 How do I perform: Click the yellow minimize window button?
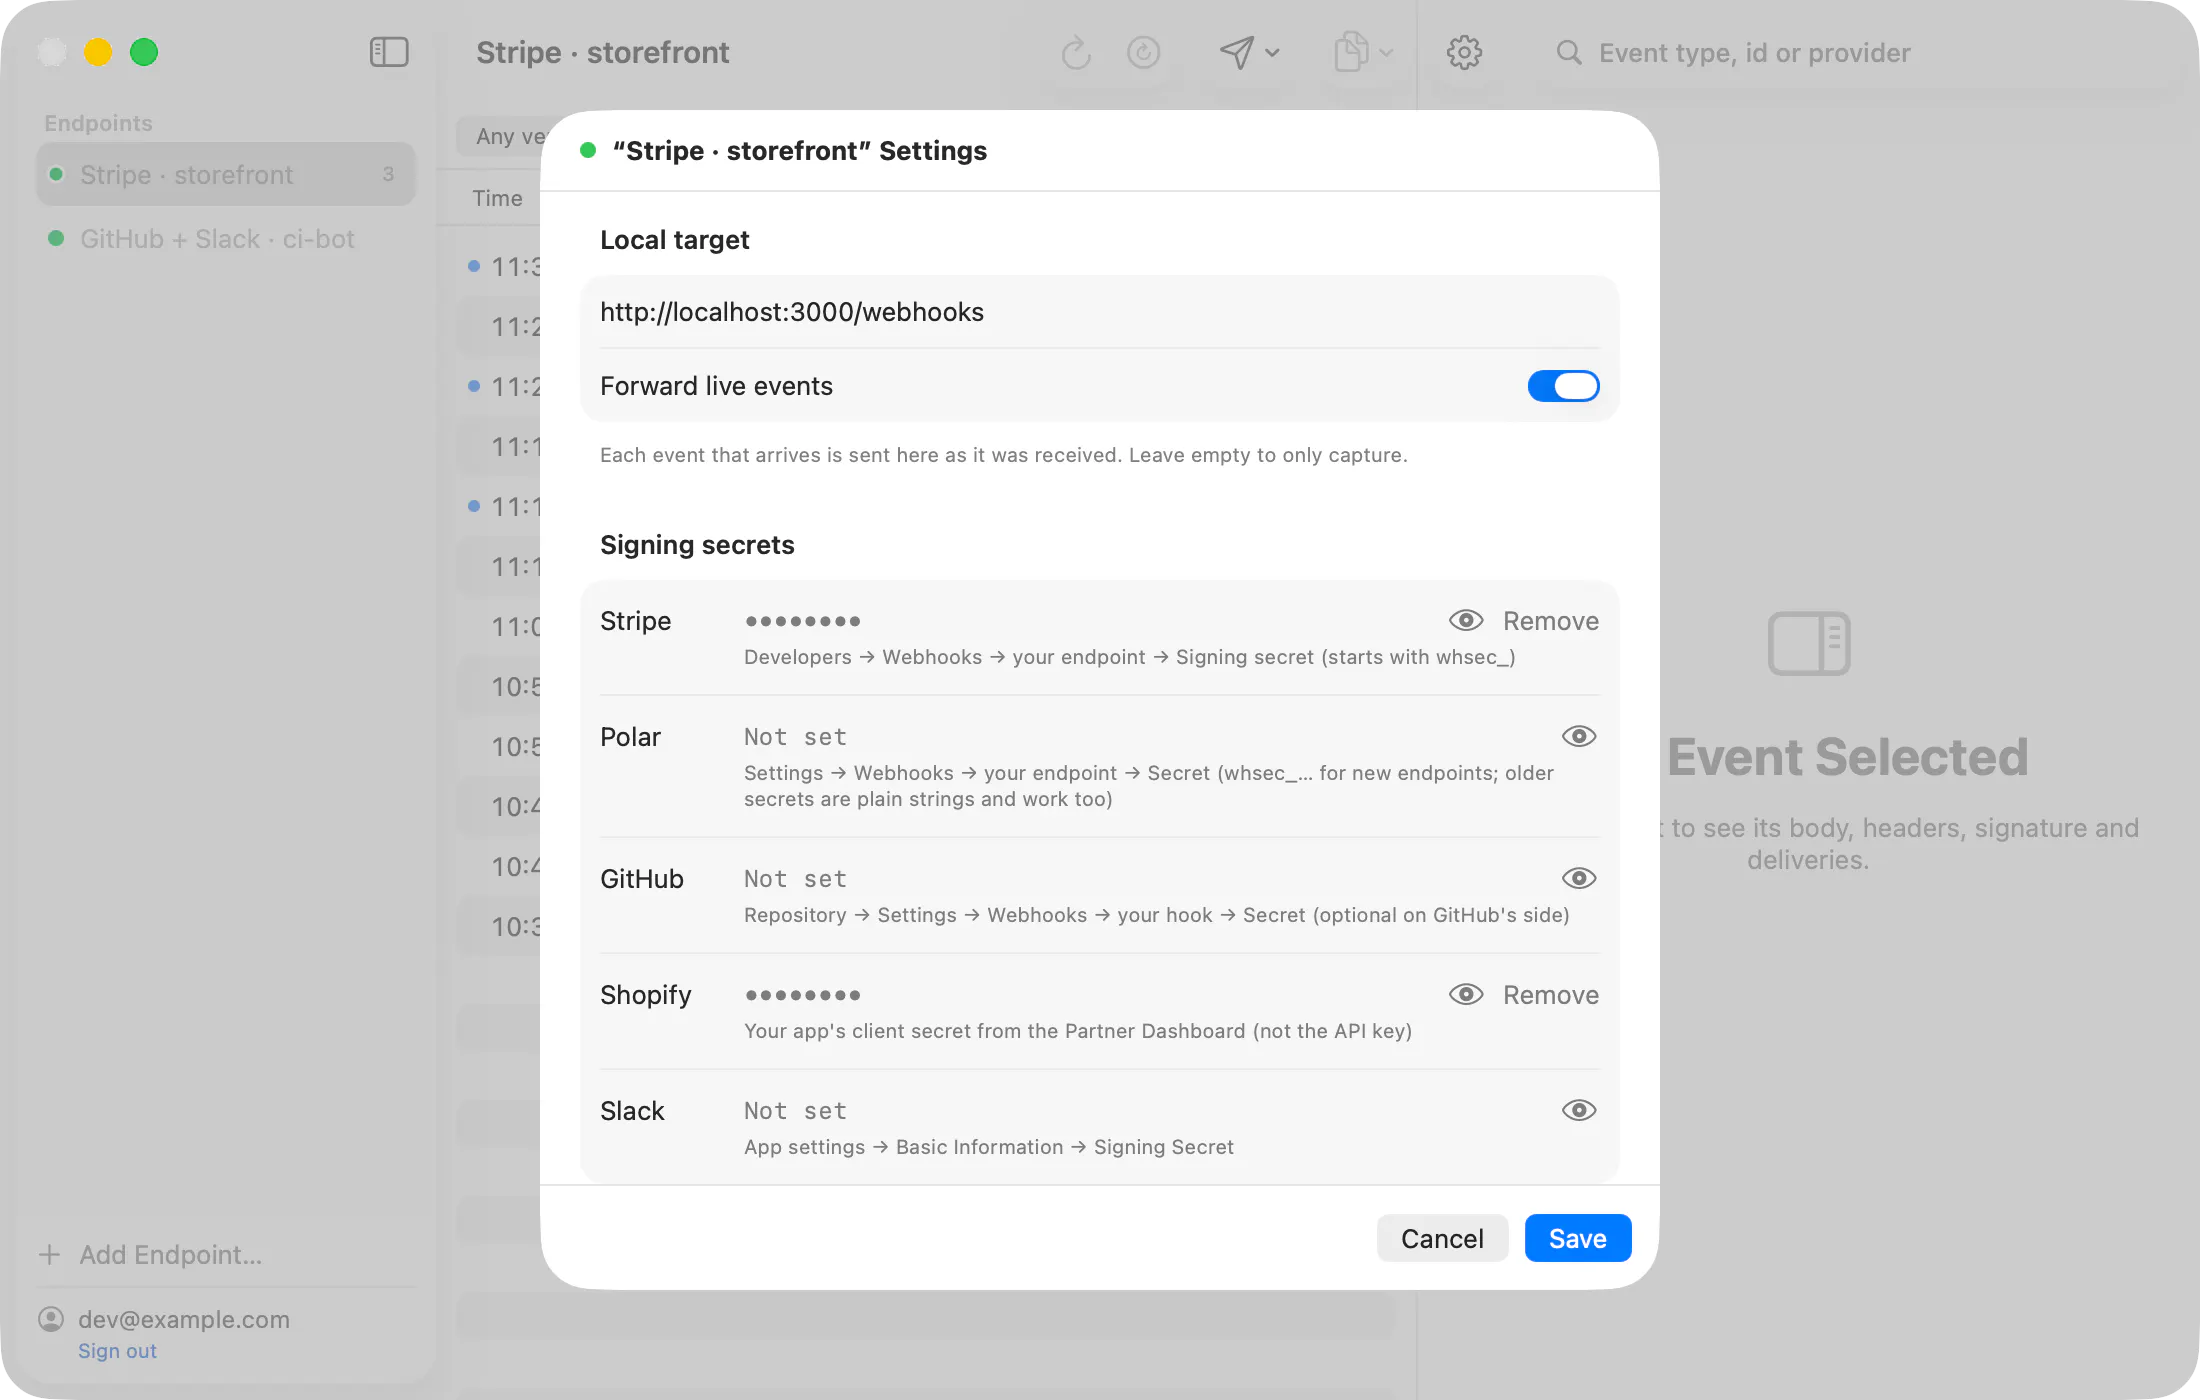pyautogui.click(x=98, y=52)
